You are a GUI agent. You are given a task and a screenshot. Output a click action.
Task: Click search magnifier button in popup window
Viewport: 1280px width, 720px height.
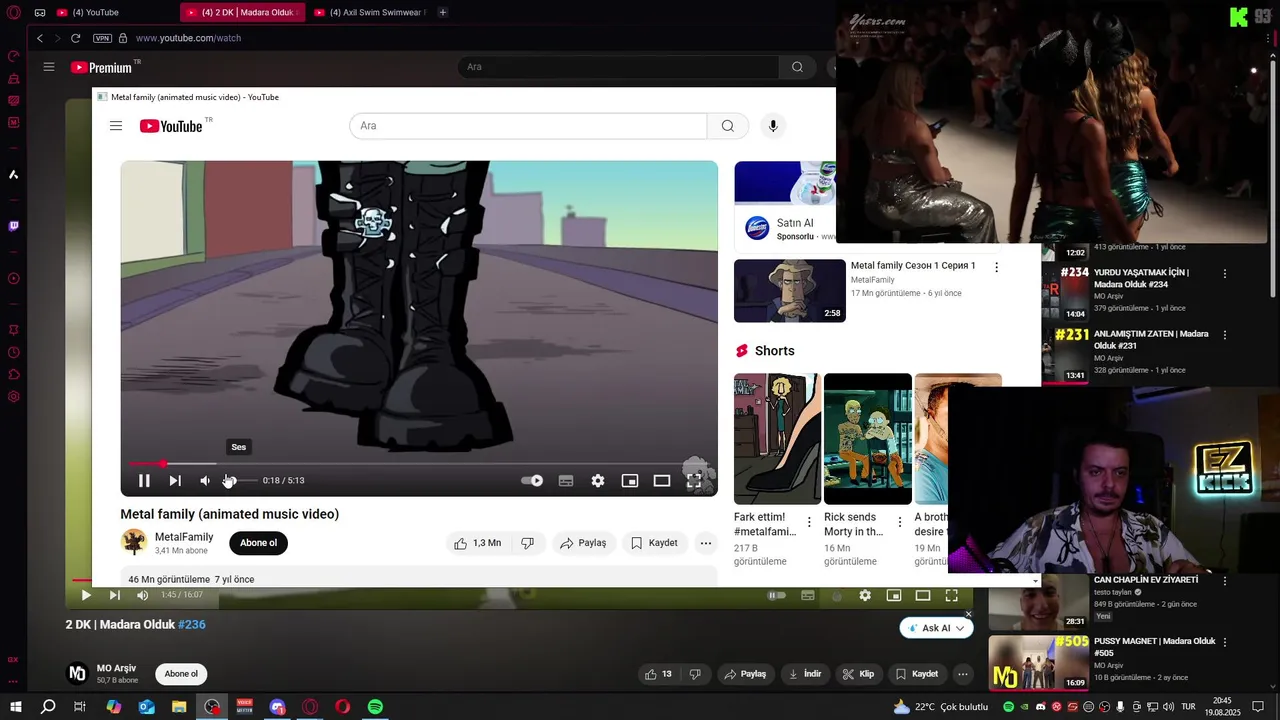(728, 126)
